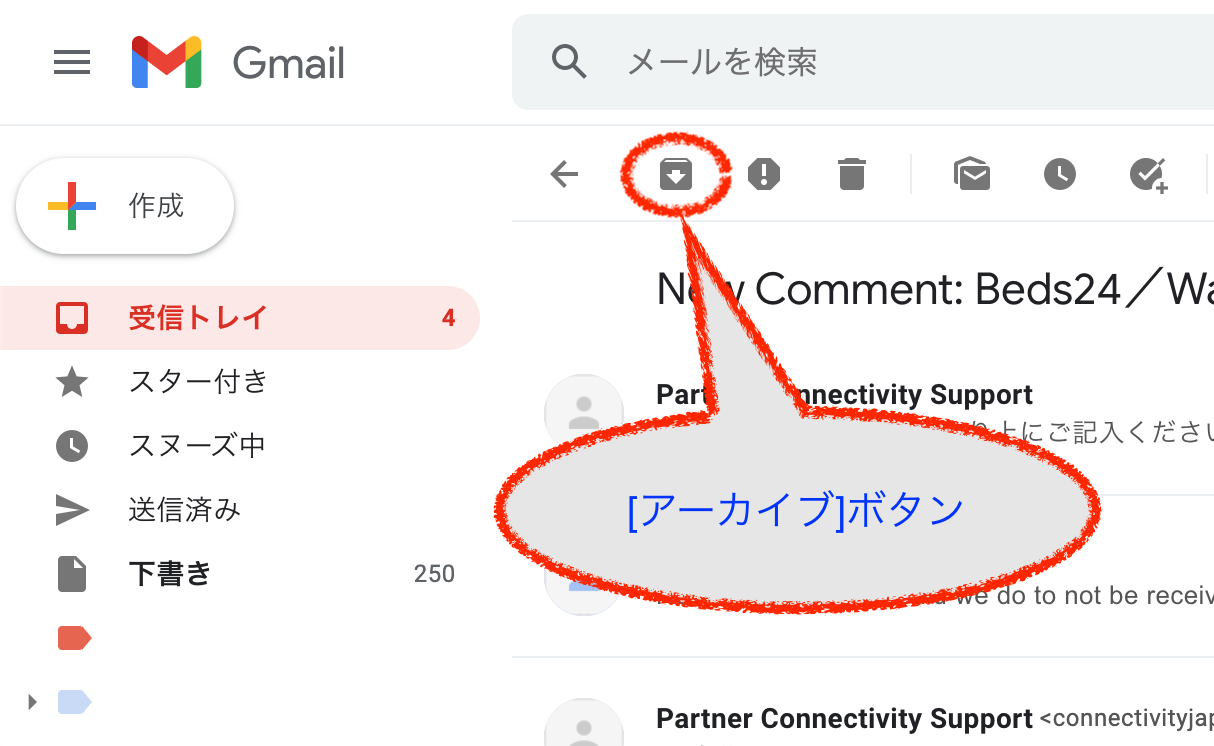Mark the email as unread
The width and height of the screenshot is (1214, 746).
click(x=971, y=175)
